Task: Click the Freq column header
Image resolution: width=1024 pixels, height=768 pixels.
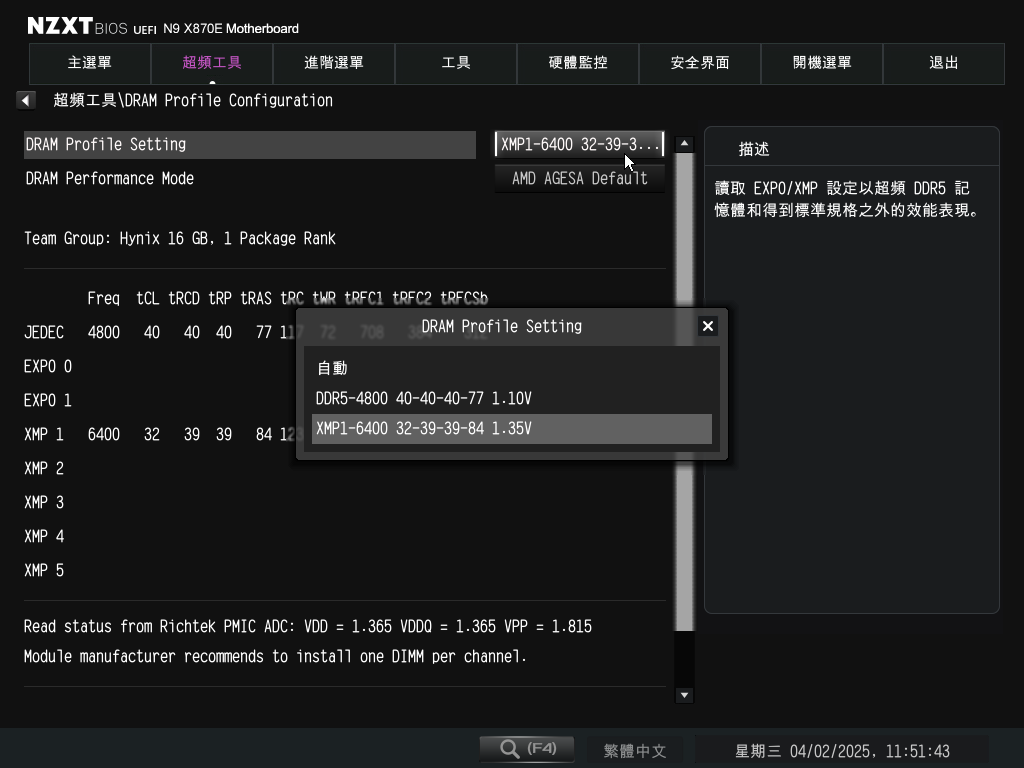Action: click(103, 298)
